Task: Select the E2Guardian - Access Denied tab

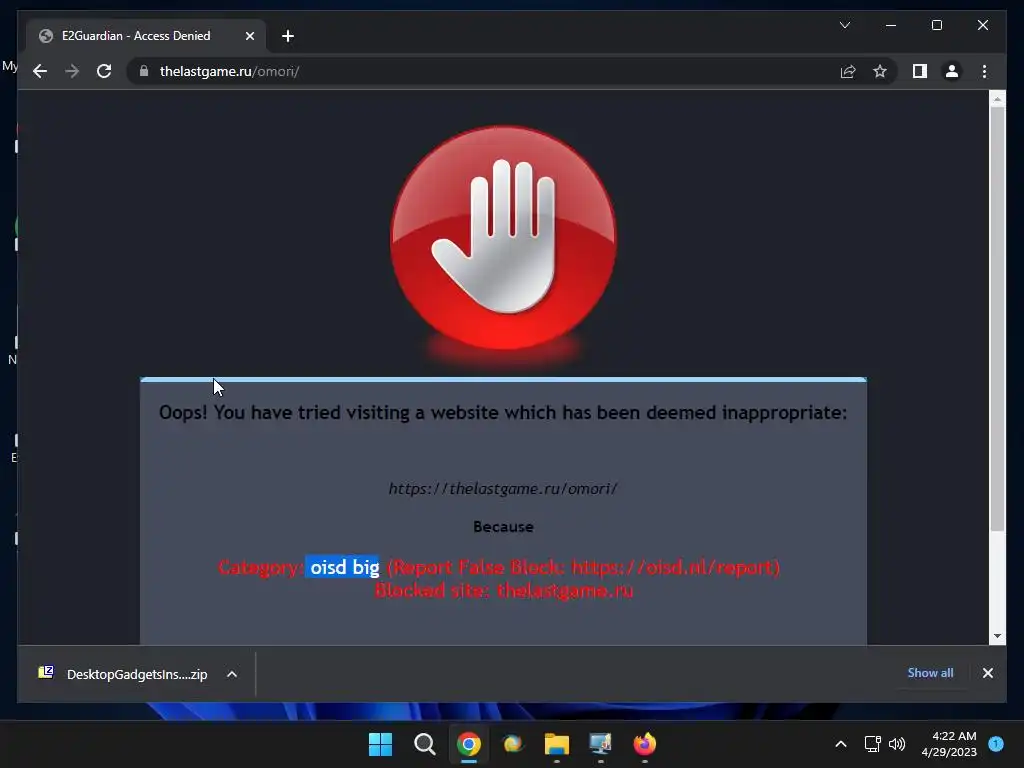Action: [146, 36]
